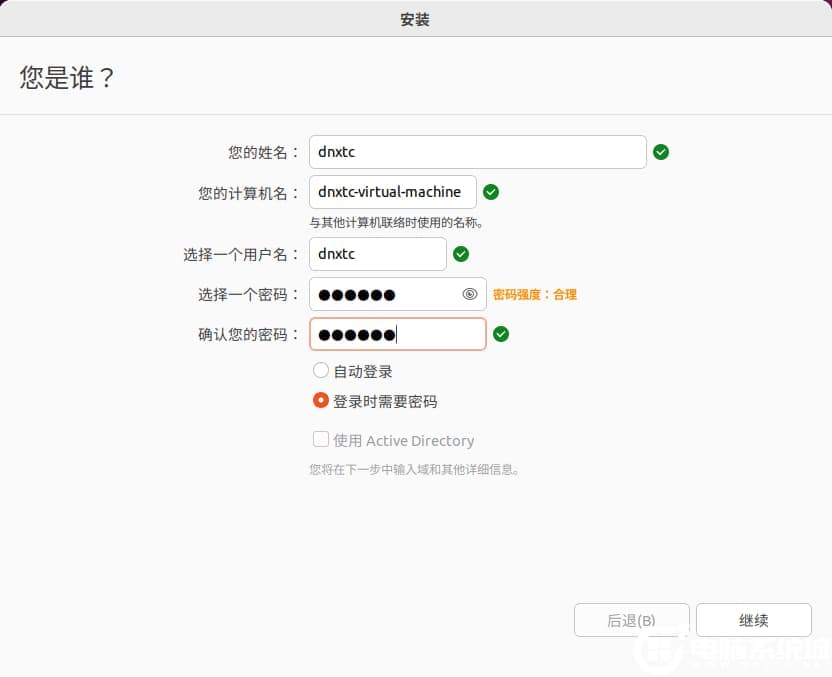832x677 pixels.
Task: Click the green checkmark beside computer name
Action: (491, 191)
